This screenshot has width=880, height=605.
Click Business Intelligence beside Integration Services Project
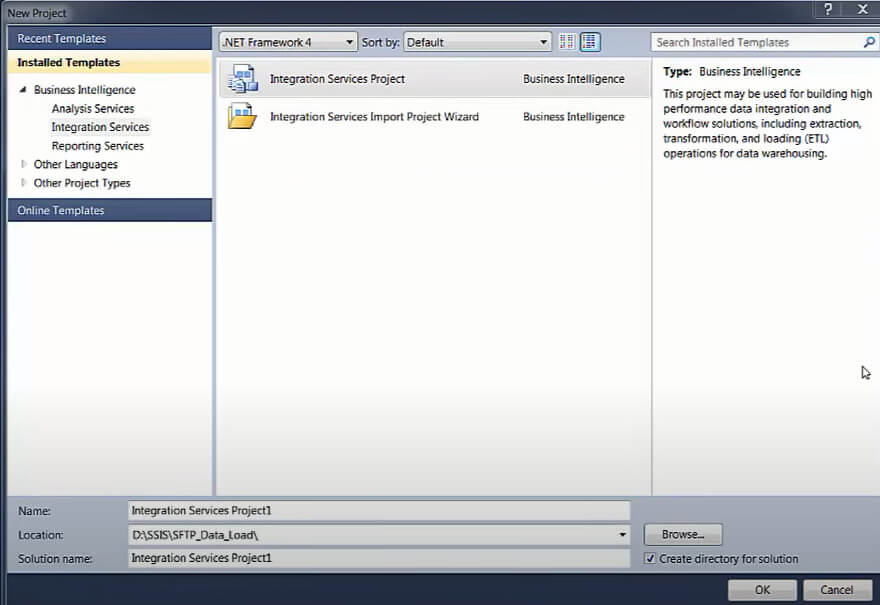(x=574, y=79)
